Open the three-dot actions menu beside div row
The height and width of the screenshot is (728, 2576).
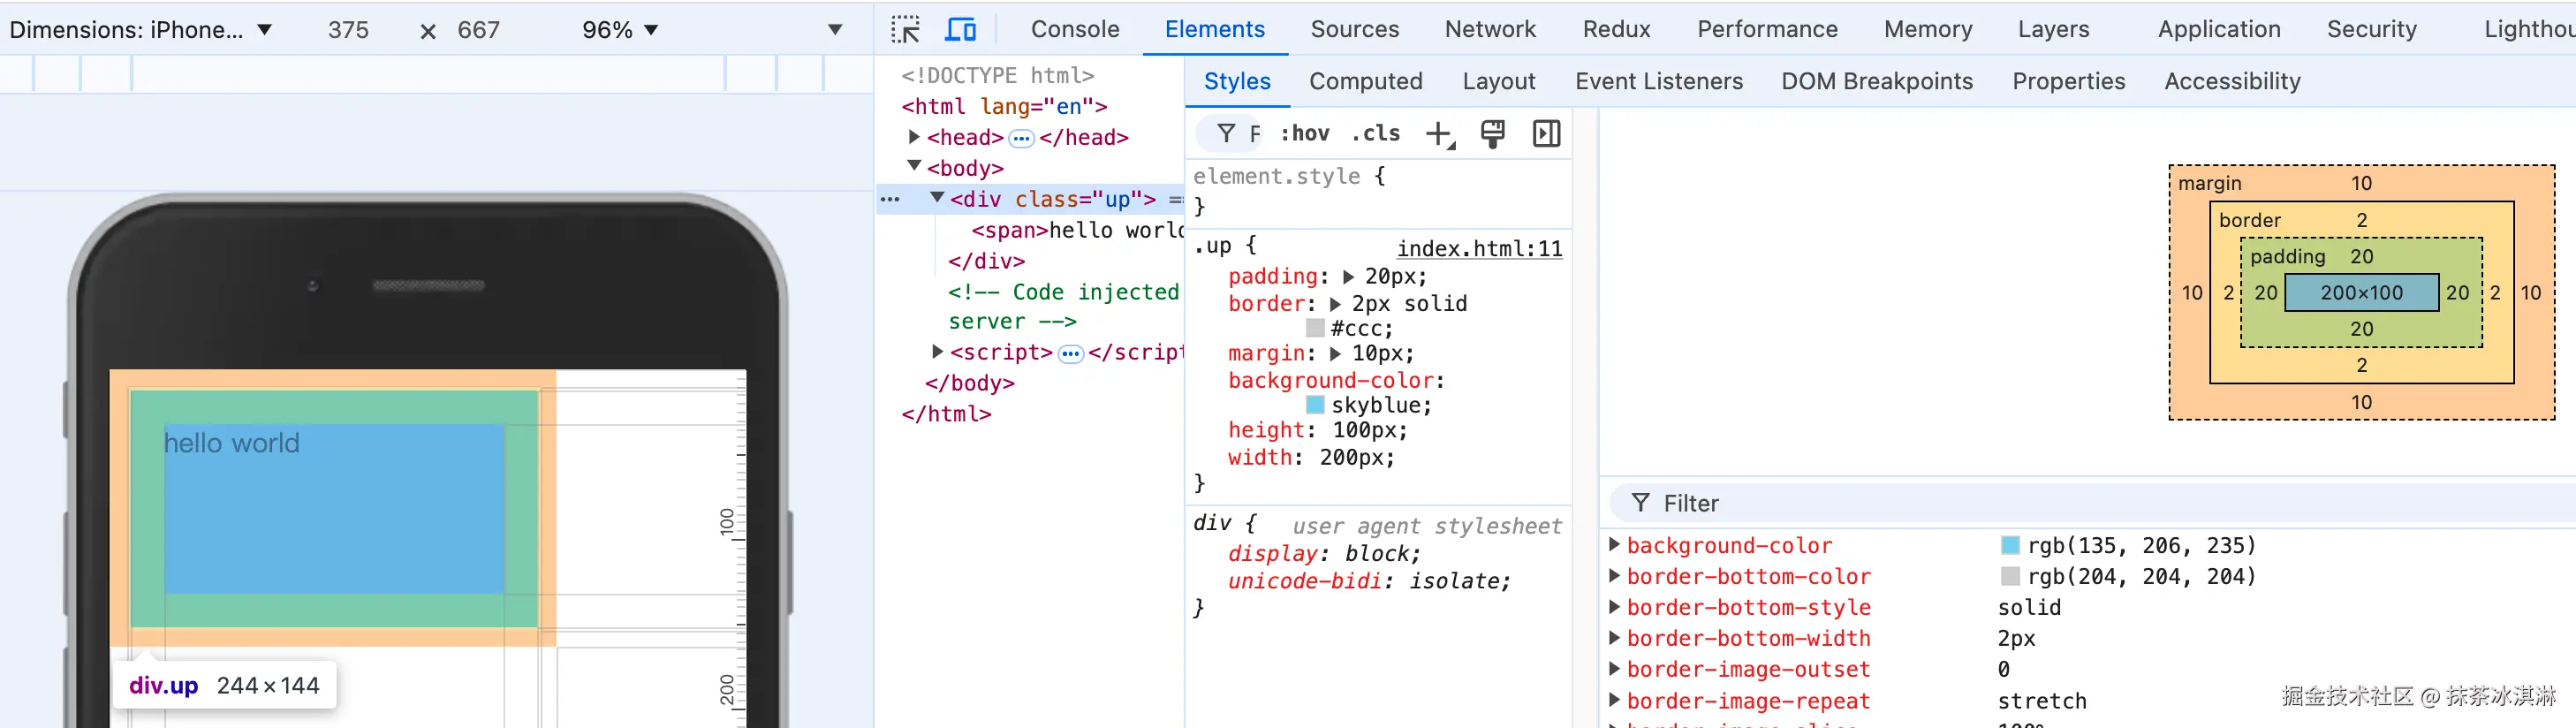[890, 199]
